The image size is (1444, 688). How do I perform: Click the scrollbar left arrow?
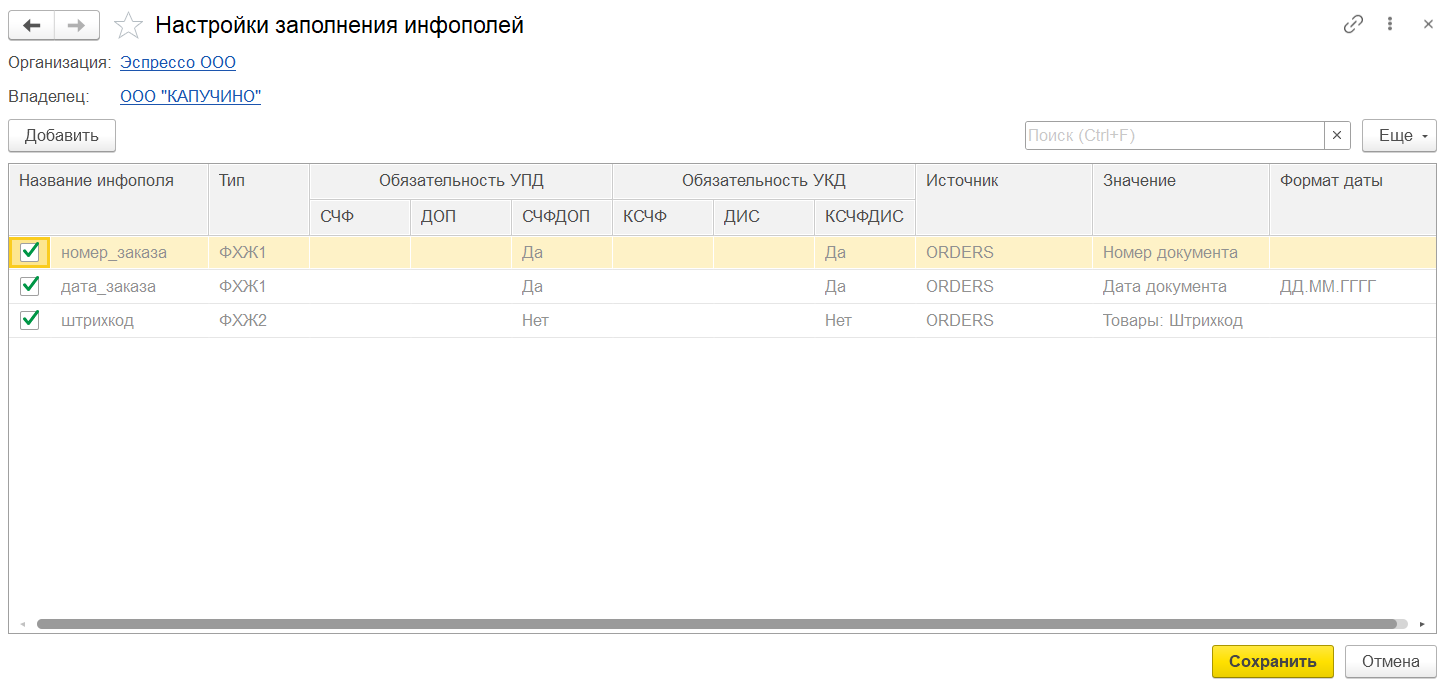tap(23, 623)
